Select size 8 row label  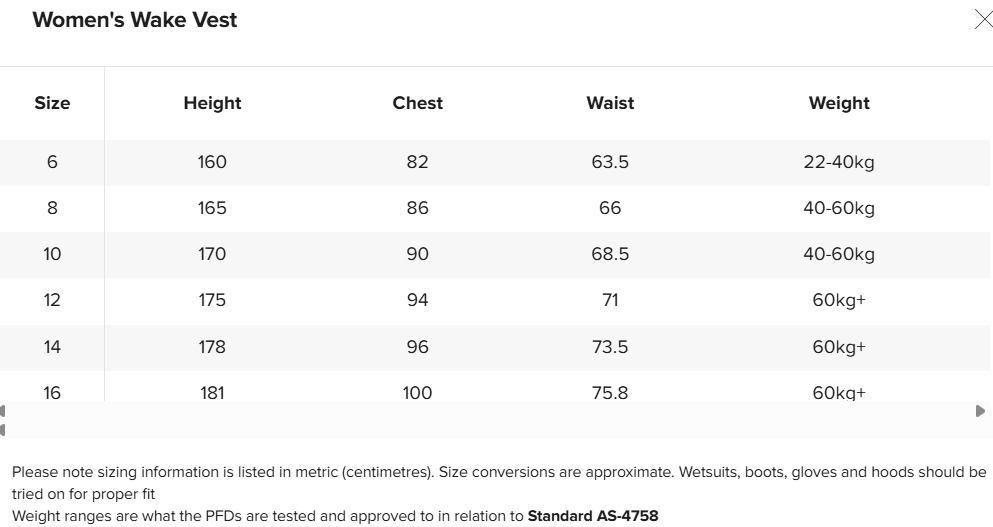[x=52, y=208]
